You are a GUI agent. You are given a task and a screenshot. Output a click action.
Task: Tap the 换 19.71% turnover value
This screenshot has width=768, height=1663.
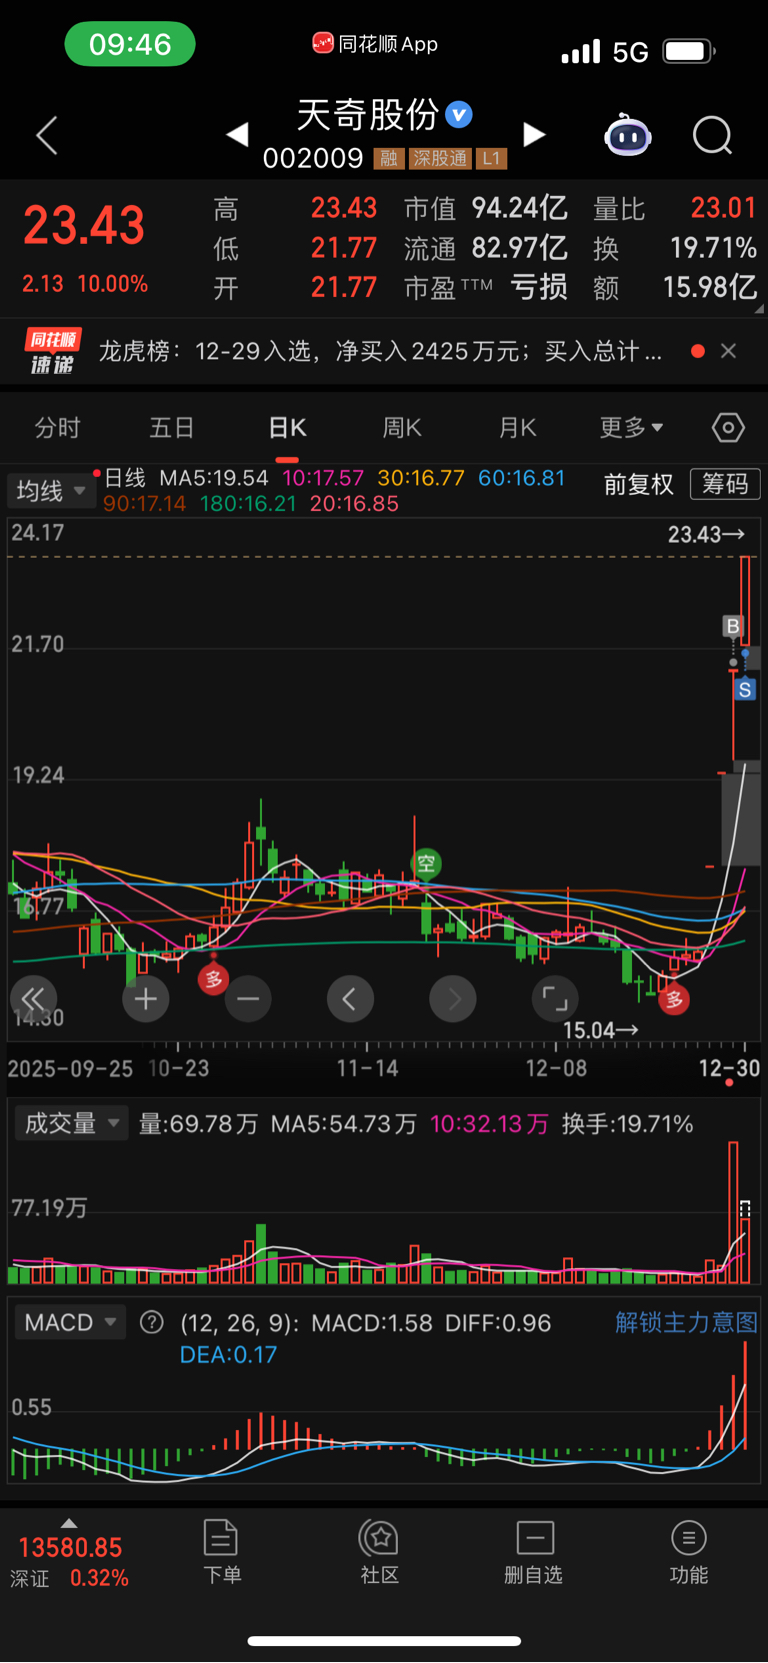pyautogui.click(x=713, y=248)
